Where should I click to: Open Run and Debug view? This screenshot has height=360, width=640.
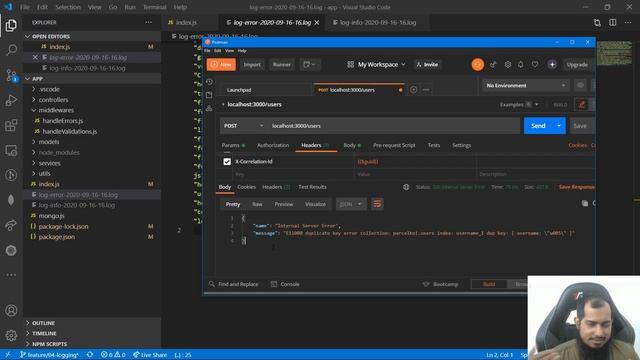(x=11, y=100)
